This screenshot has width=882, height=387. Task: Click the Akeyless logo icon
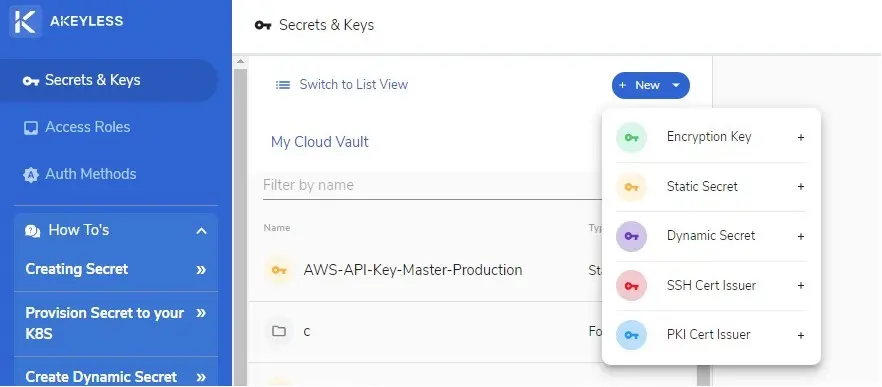25,22
